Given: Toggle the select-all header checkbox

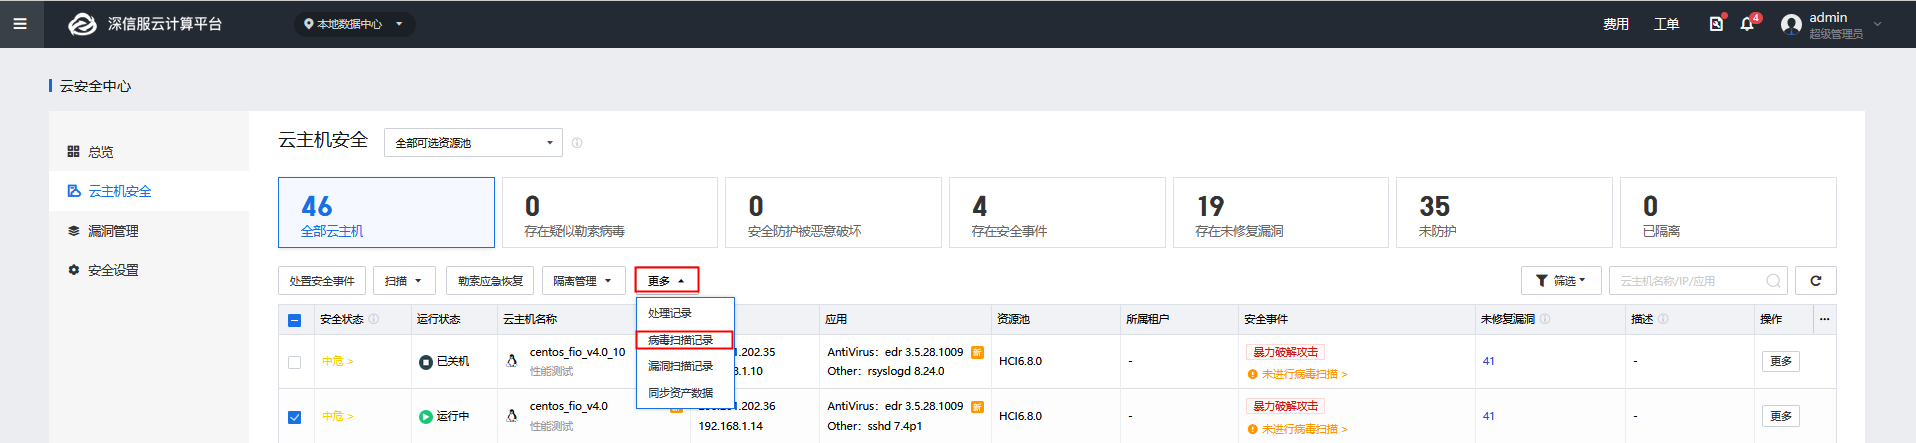Looking at the screenshot, I should 294,320.
